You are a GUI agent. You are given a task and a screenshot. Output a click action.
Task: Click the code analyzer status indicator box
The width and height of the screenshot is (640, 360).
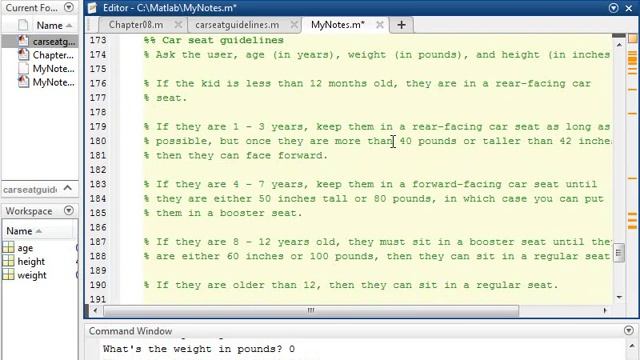(x=633, y=38)
